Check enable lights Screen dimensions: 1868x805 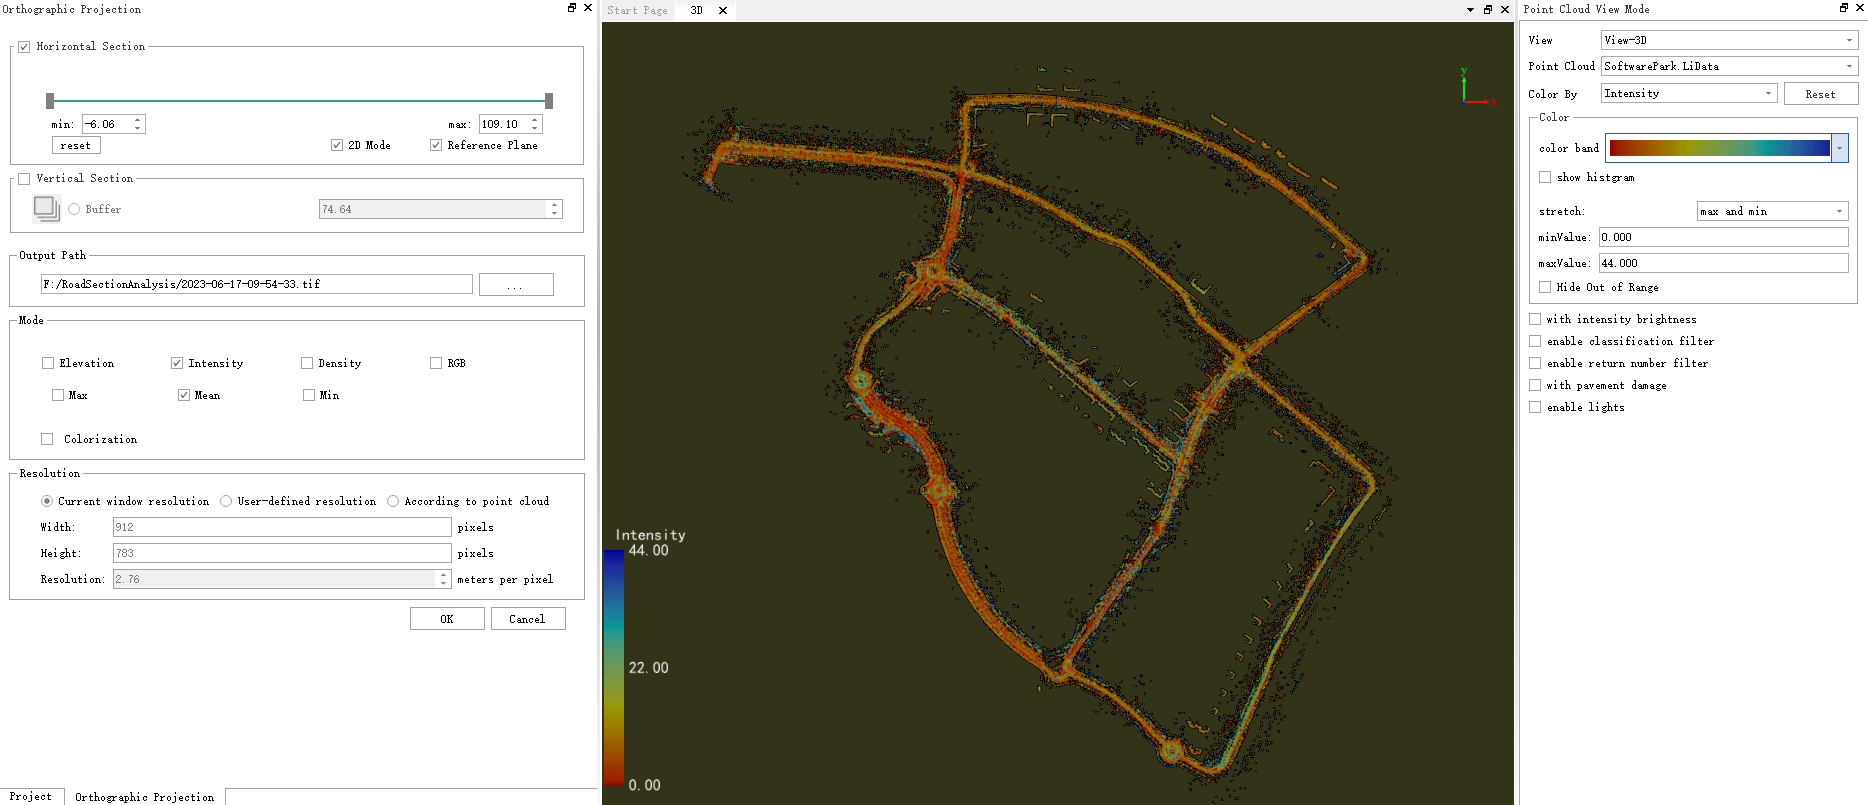1535,407
